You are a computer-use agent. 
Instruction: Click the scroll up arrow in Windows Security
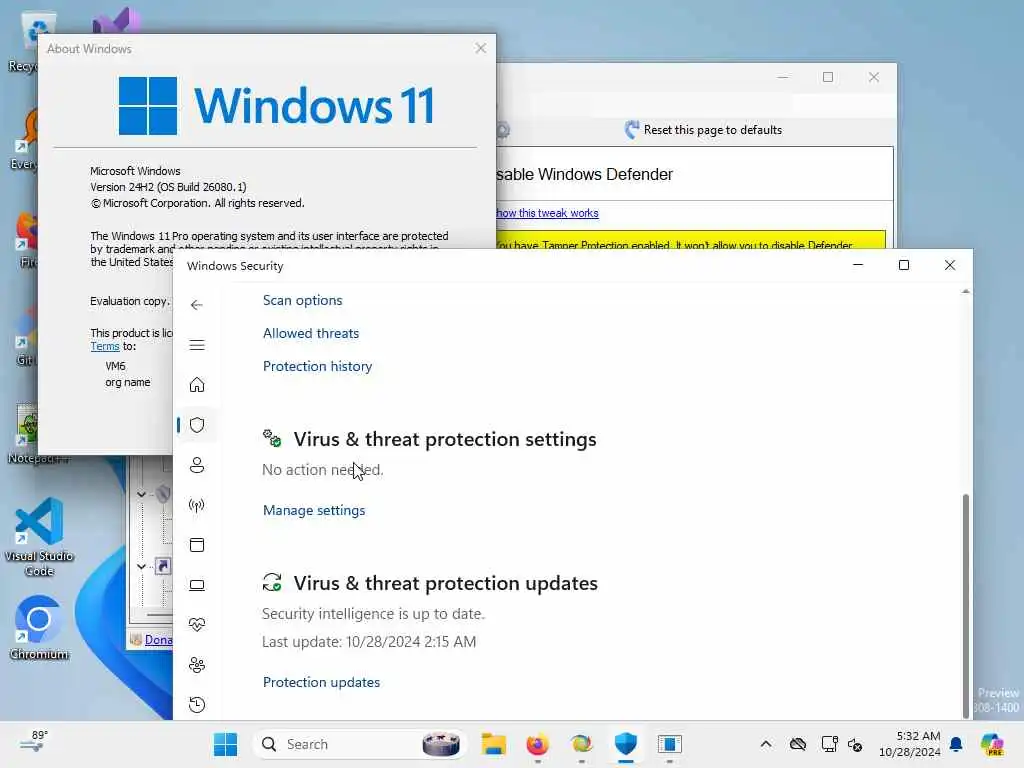tap(966, 291)
